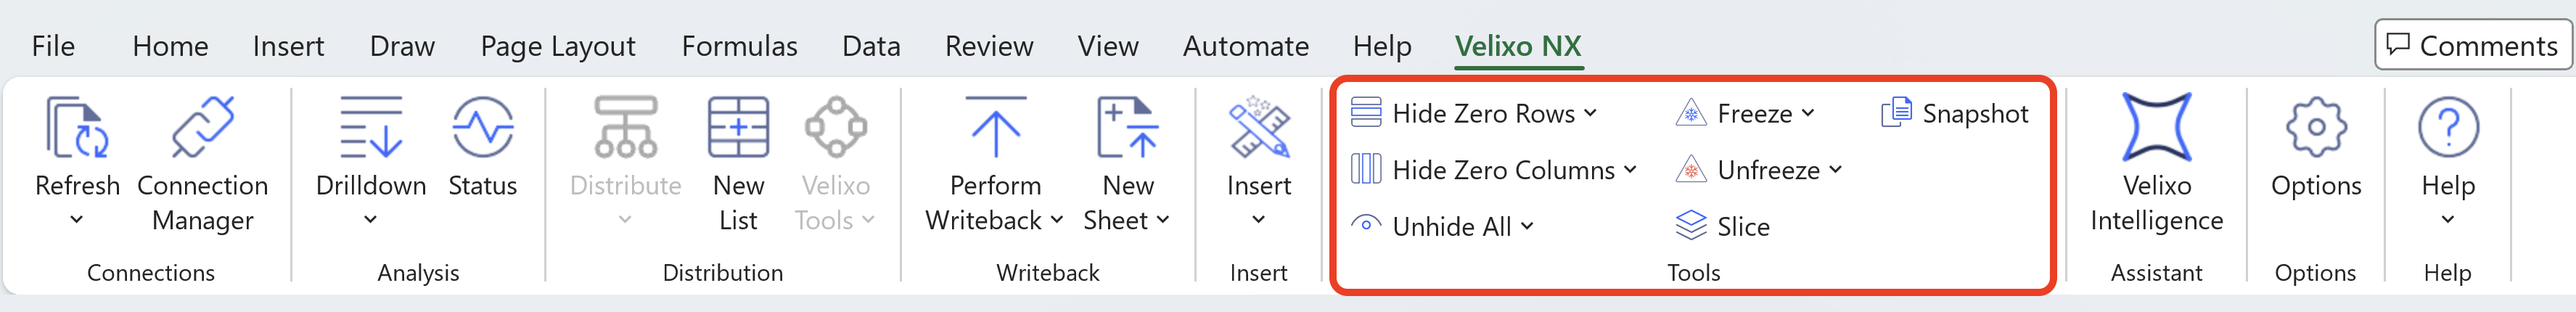The image size is (2576, 312).
Task: Open the Velixo Options gear
Action: point(2315,128)
